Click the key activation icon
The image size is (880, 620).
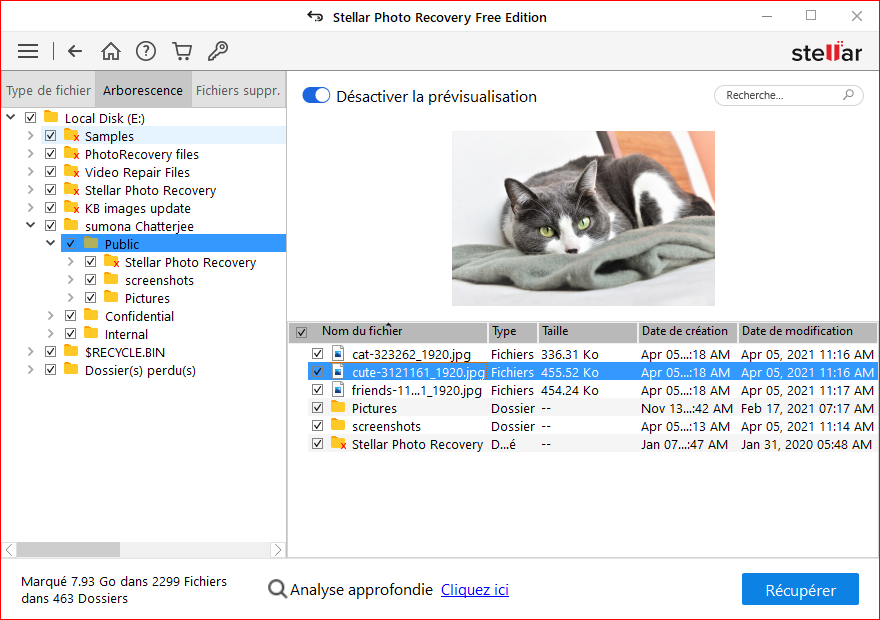coord(218,52)
